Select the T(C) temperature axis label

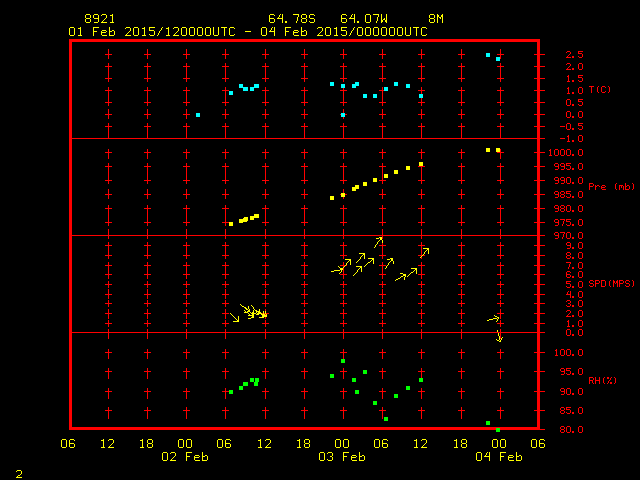(599, 90)
